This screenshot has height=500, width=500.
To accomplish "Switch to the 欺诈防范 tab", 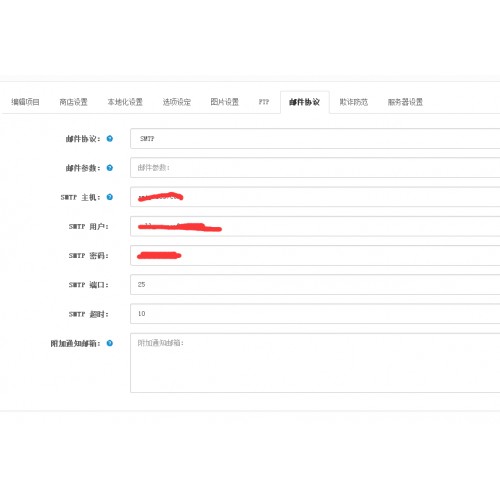I will (x=354, y=102).
